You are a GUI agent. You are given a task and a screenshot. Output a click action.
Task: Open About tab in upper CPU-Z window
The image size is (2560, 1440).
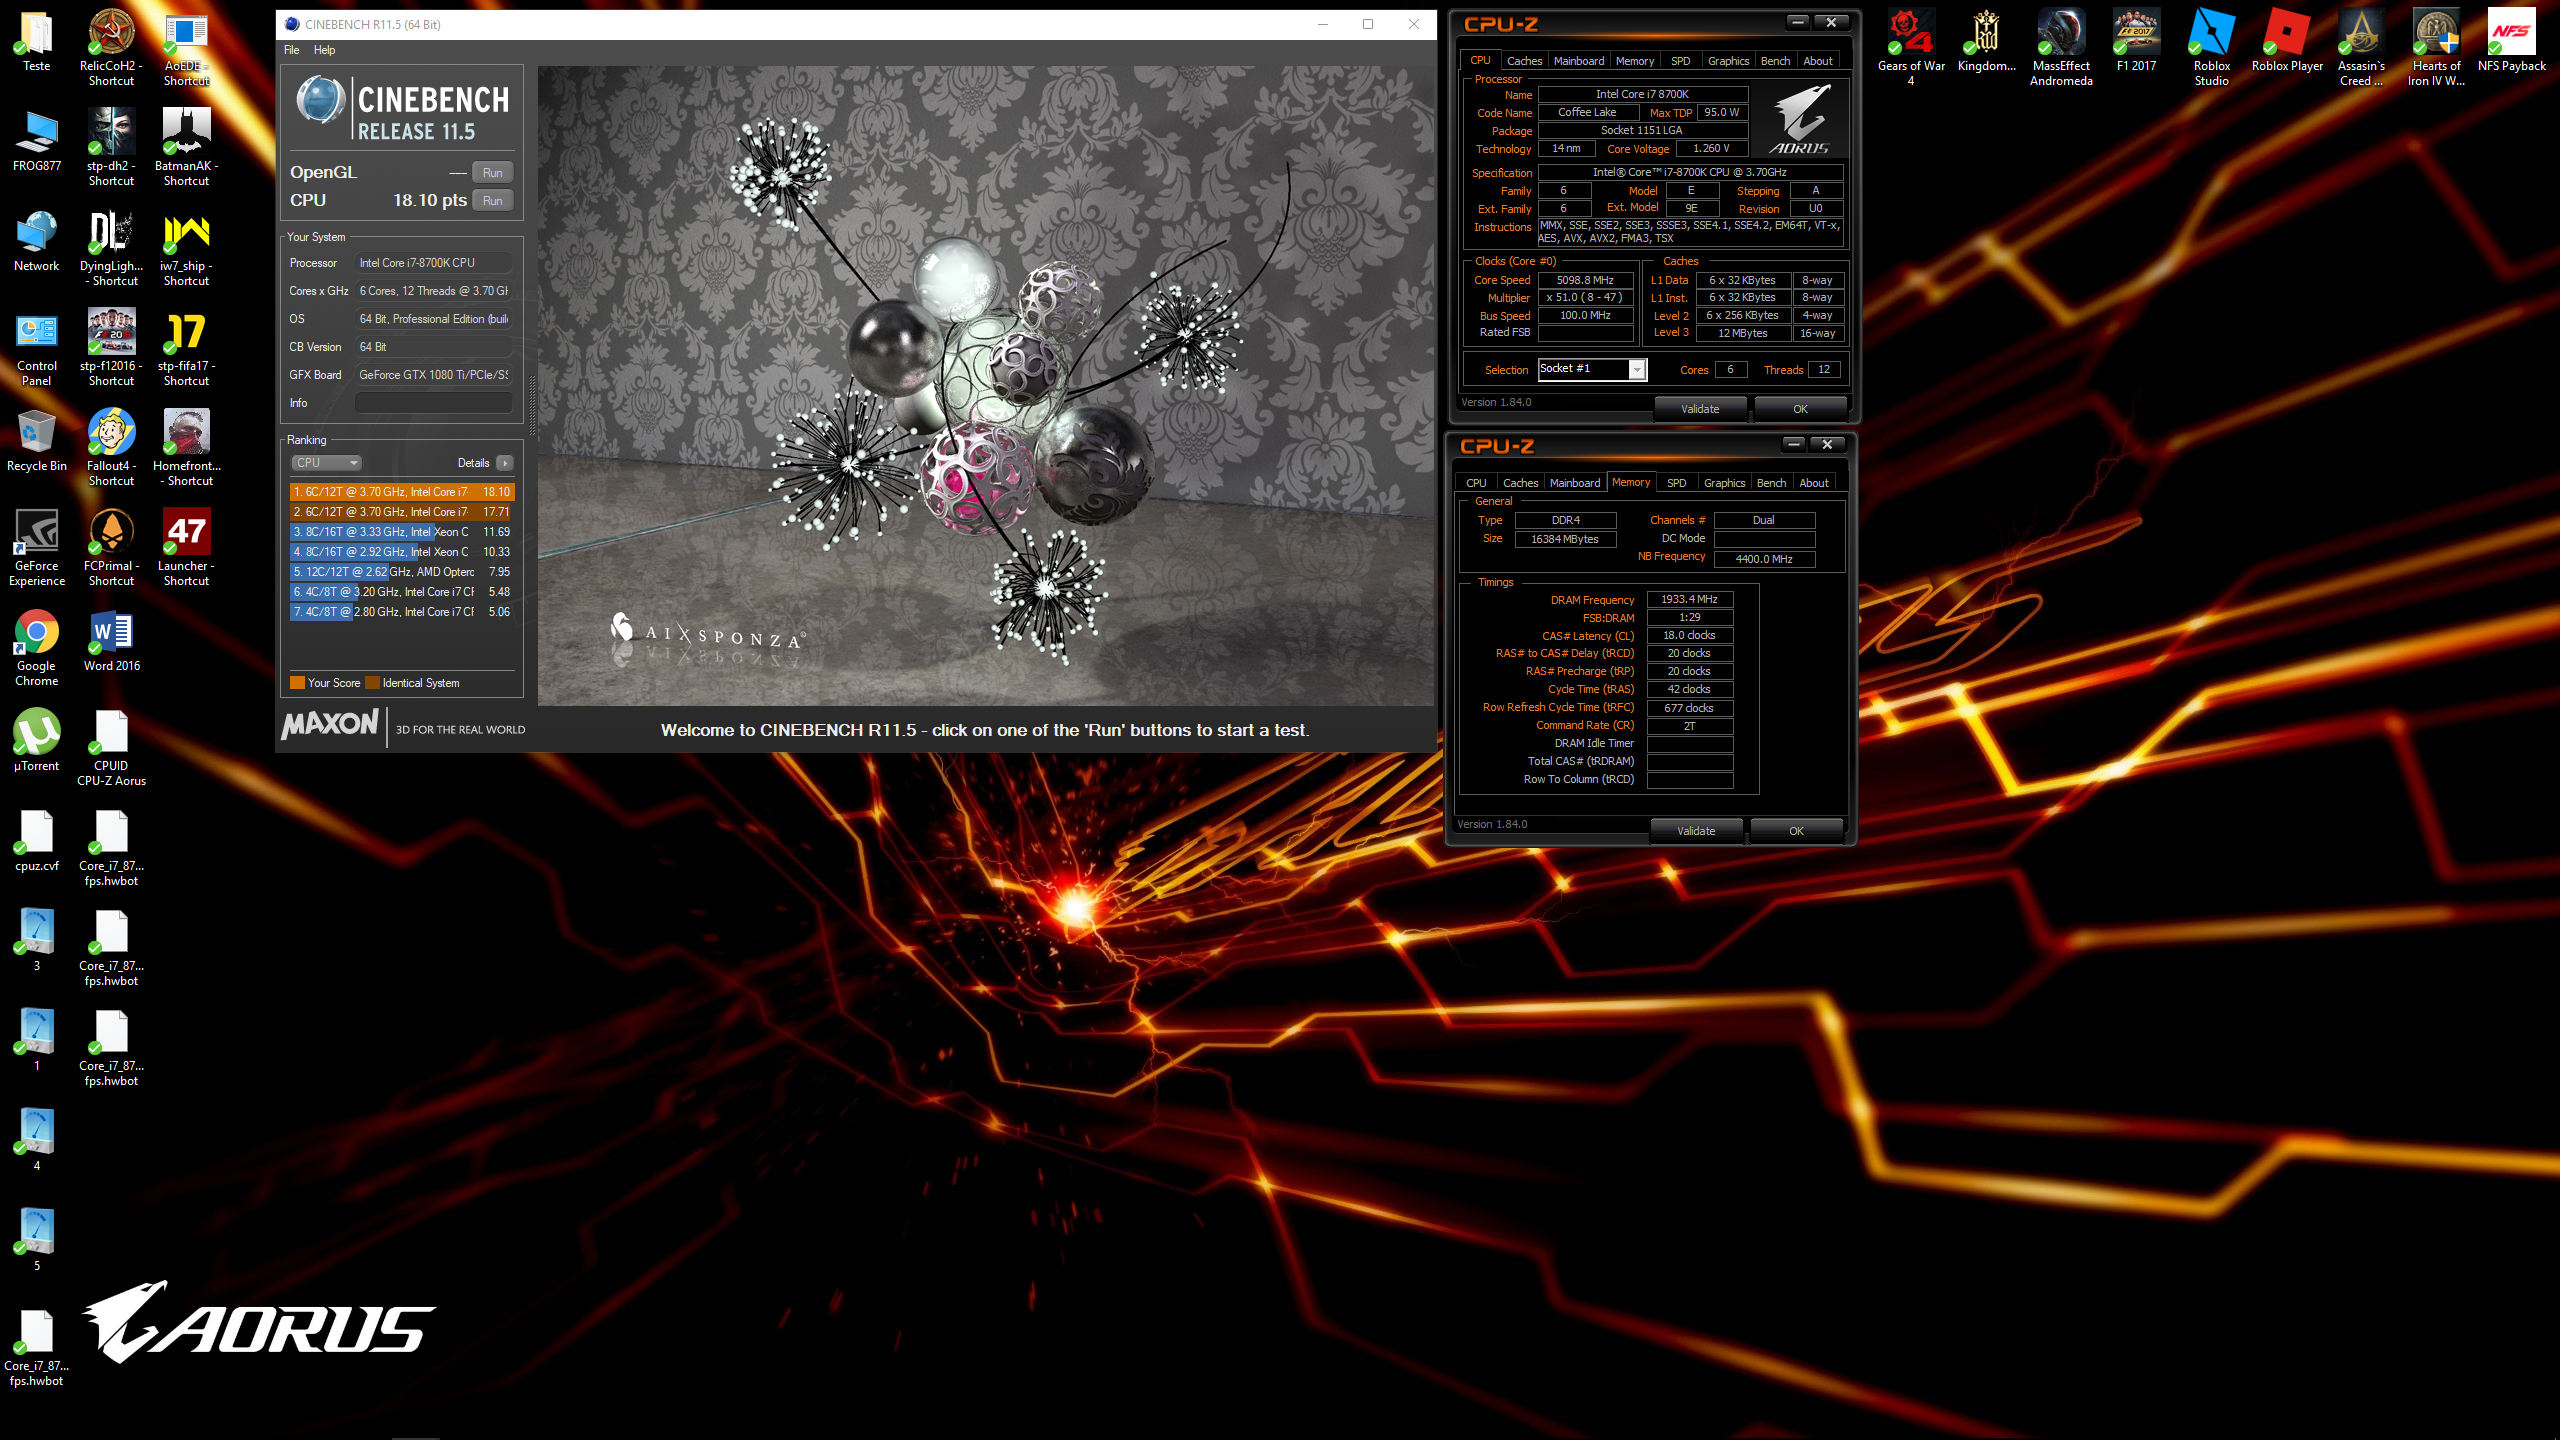[1818, 61]
